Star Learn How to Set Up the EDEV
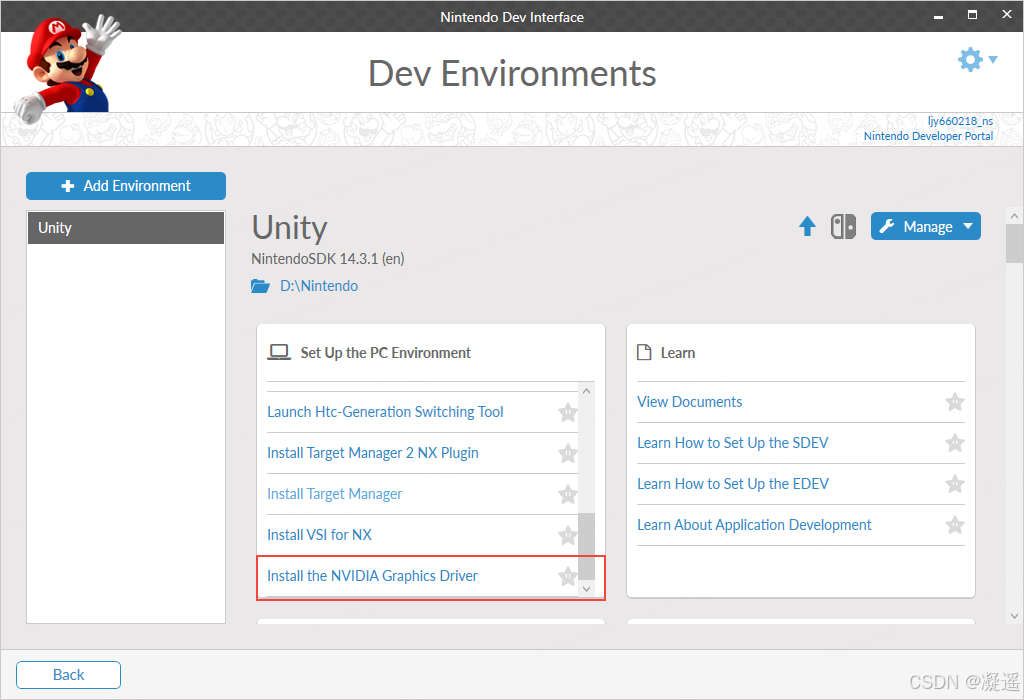The height and width of the screenshot is (700, 1024). pos(955,484)
